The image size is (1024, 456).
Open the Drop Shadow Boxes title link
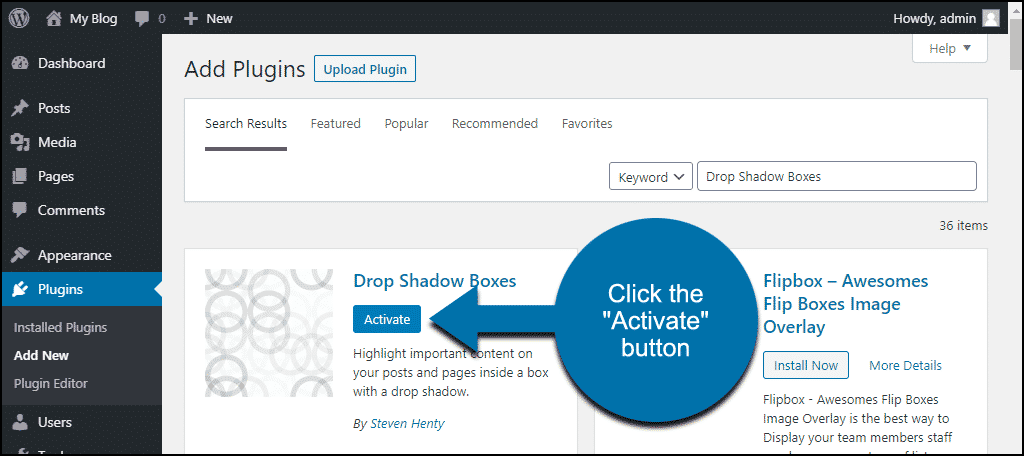(x=435, y=281)
